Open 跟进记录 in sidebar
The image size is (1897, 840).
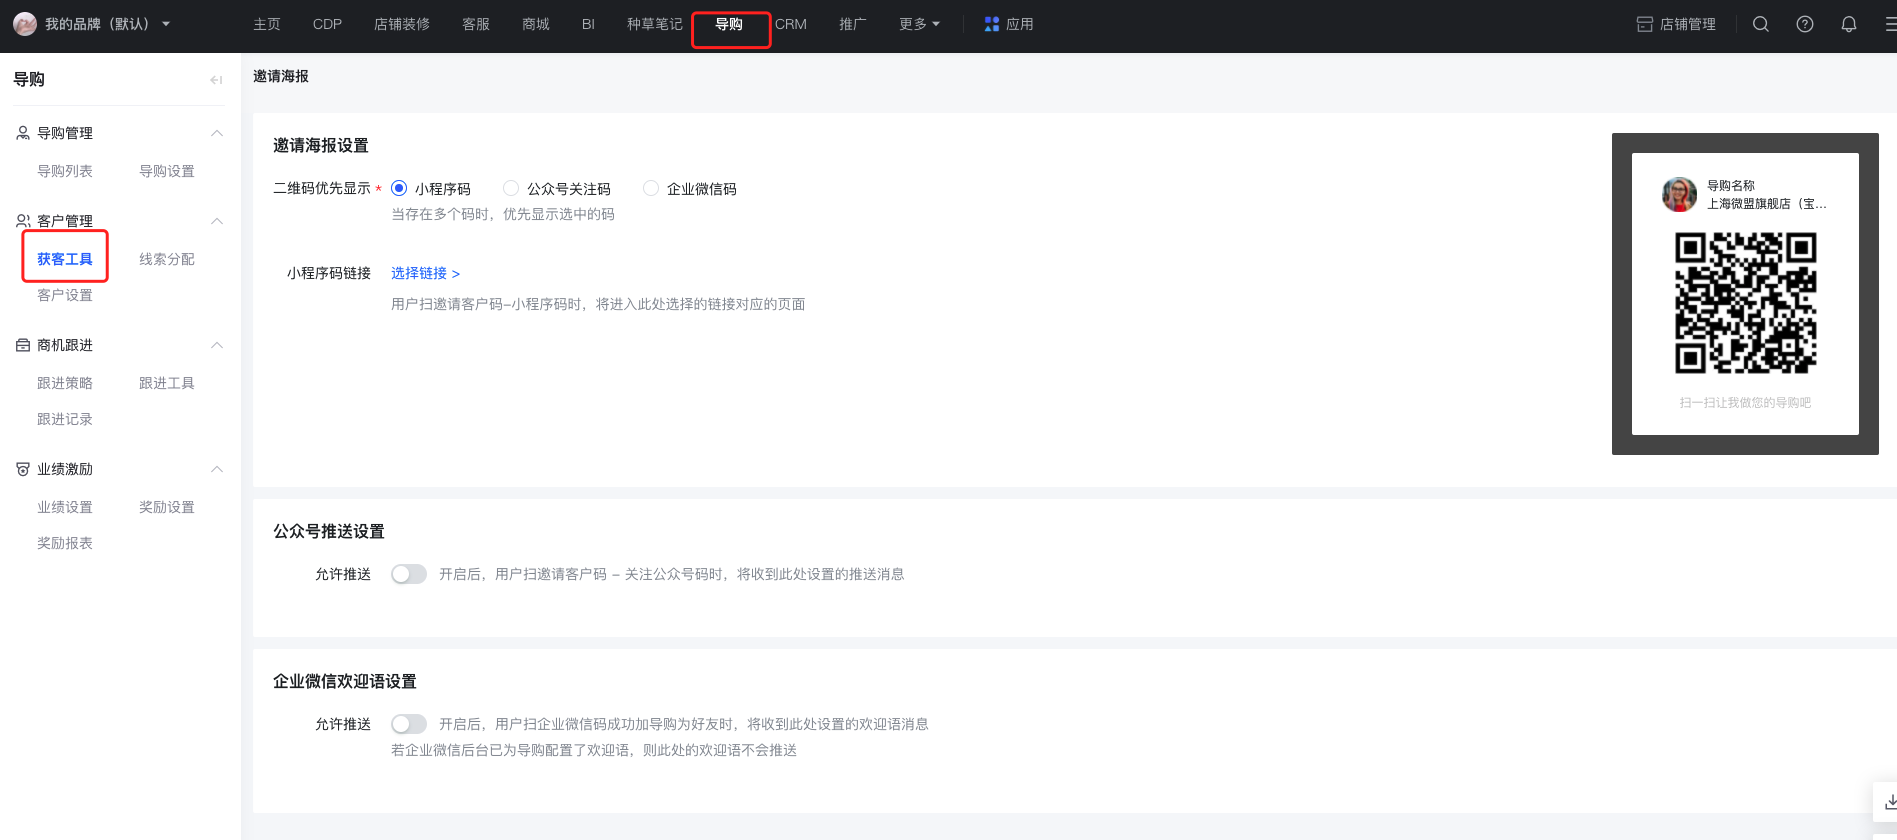65,419
